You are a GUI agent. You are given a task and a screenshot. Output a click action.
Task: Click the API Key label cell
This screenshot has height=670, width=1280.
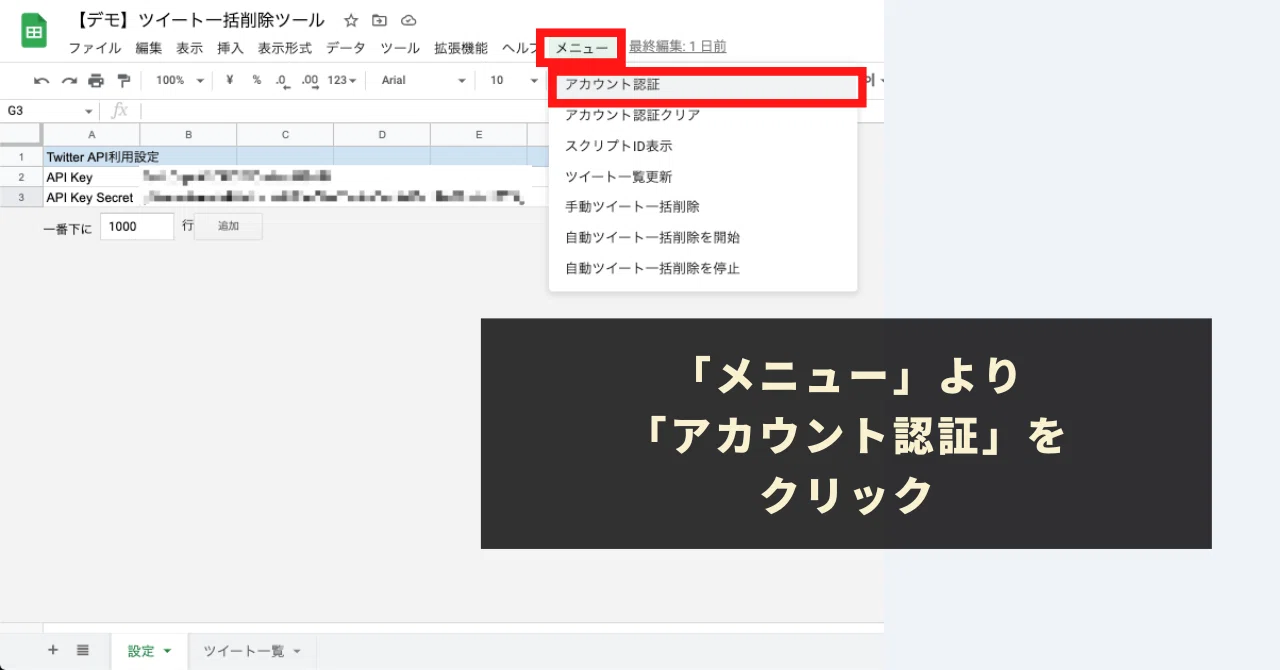92,177
